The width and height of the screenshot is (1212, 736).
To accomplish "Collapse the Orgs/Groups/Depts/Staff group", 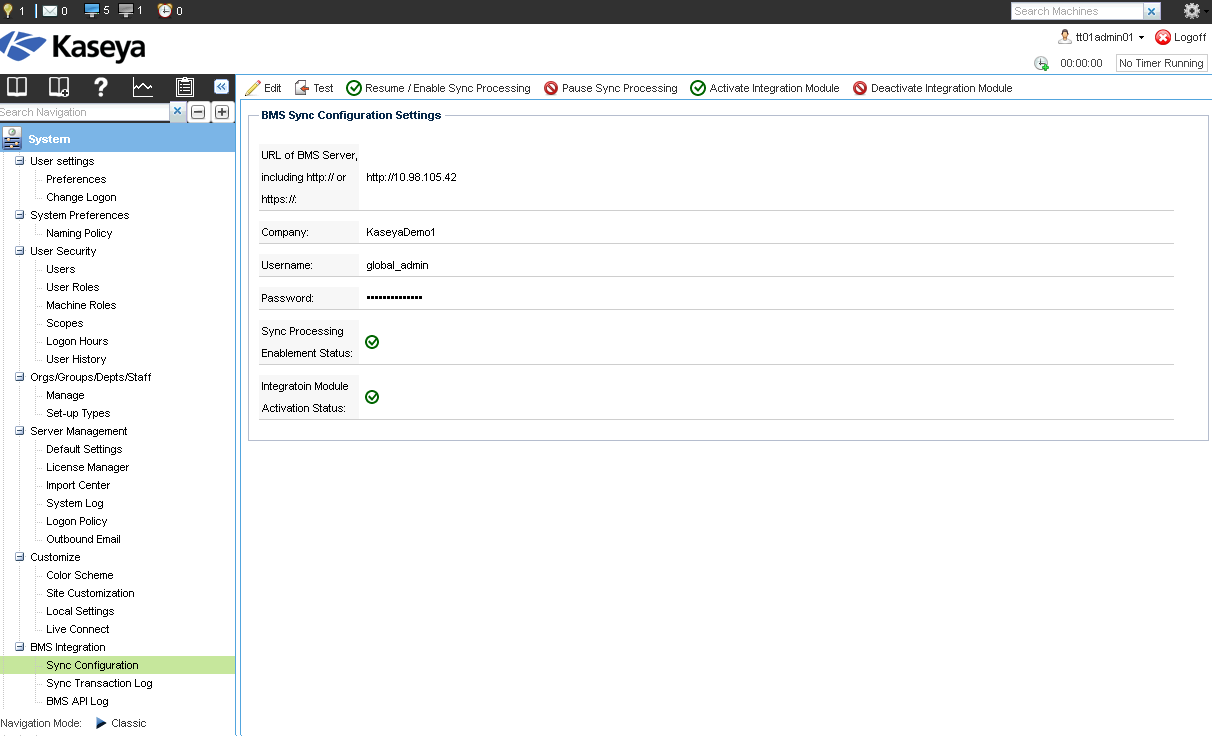I will point(20,377).
